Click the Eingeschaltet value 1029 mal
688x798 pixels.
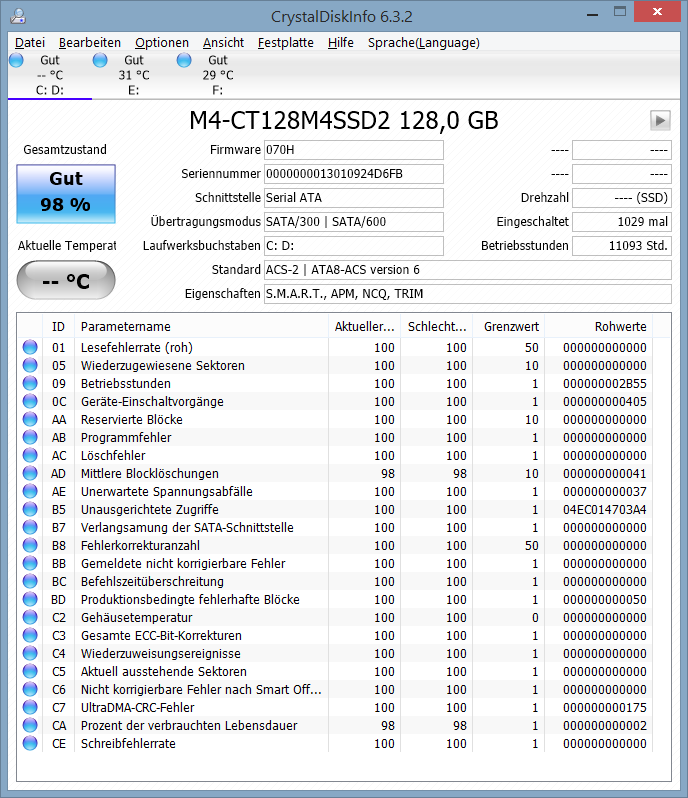pyautogui.click(x=622, y=221)
